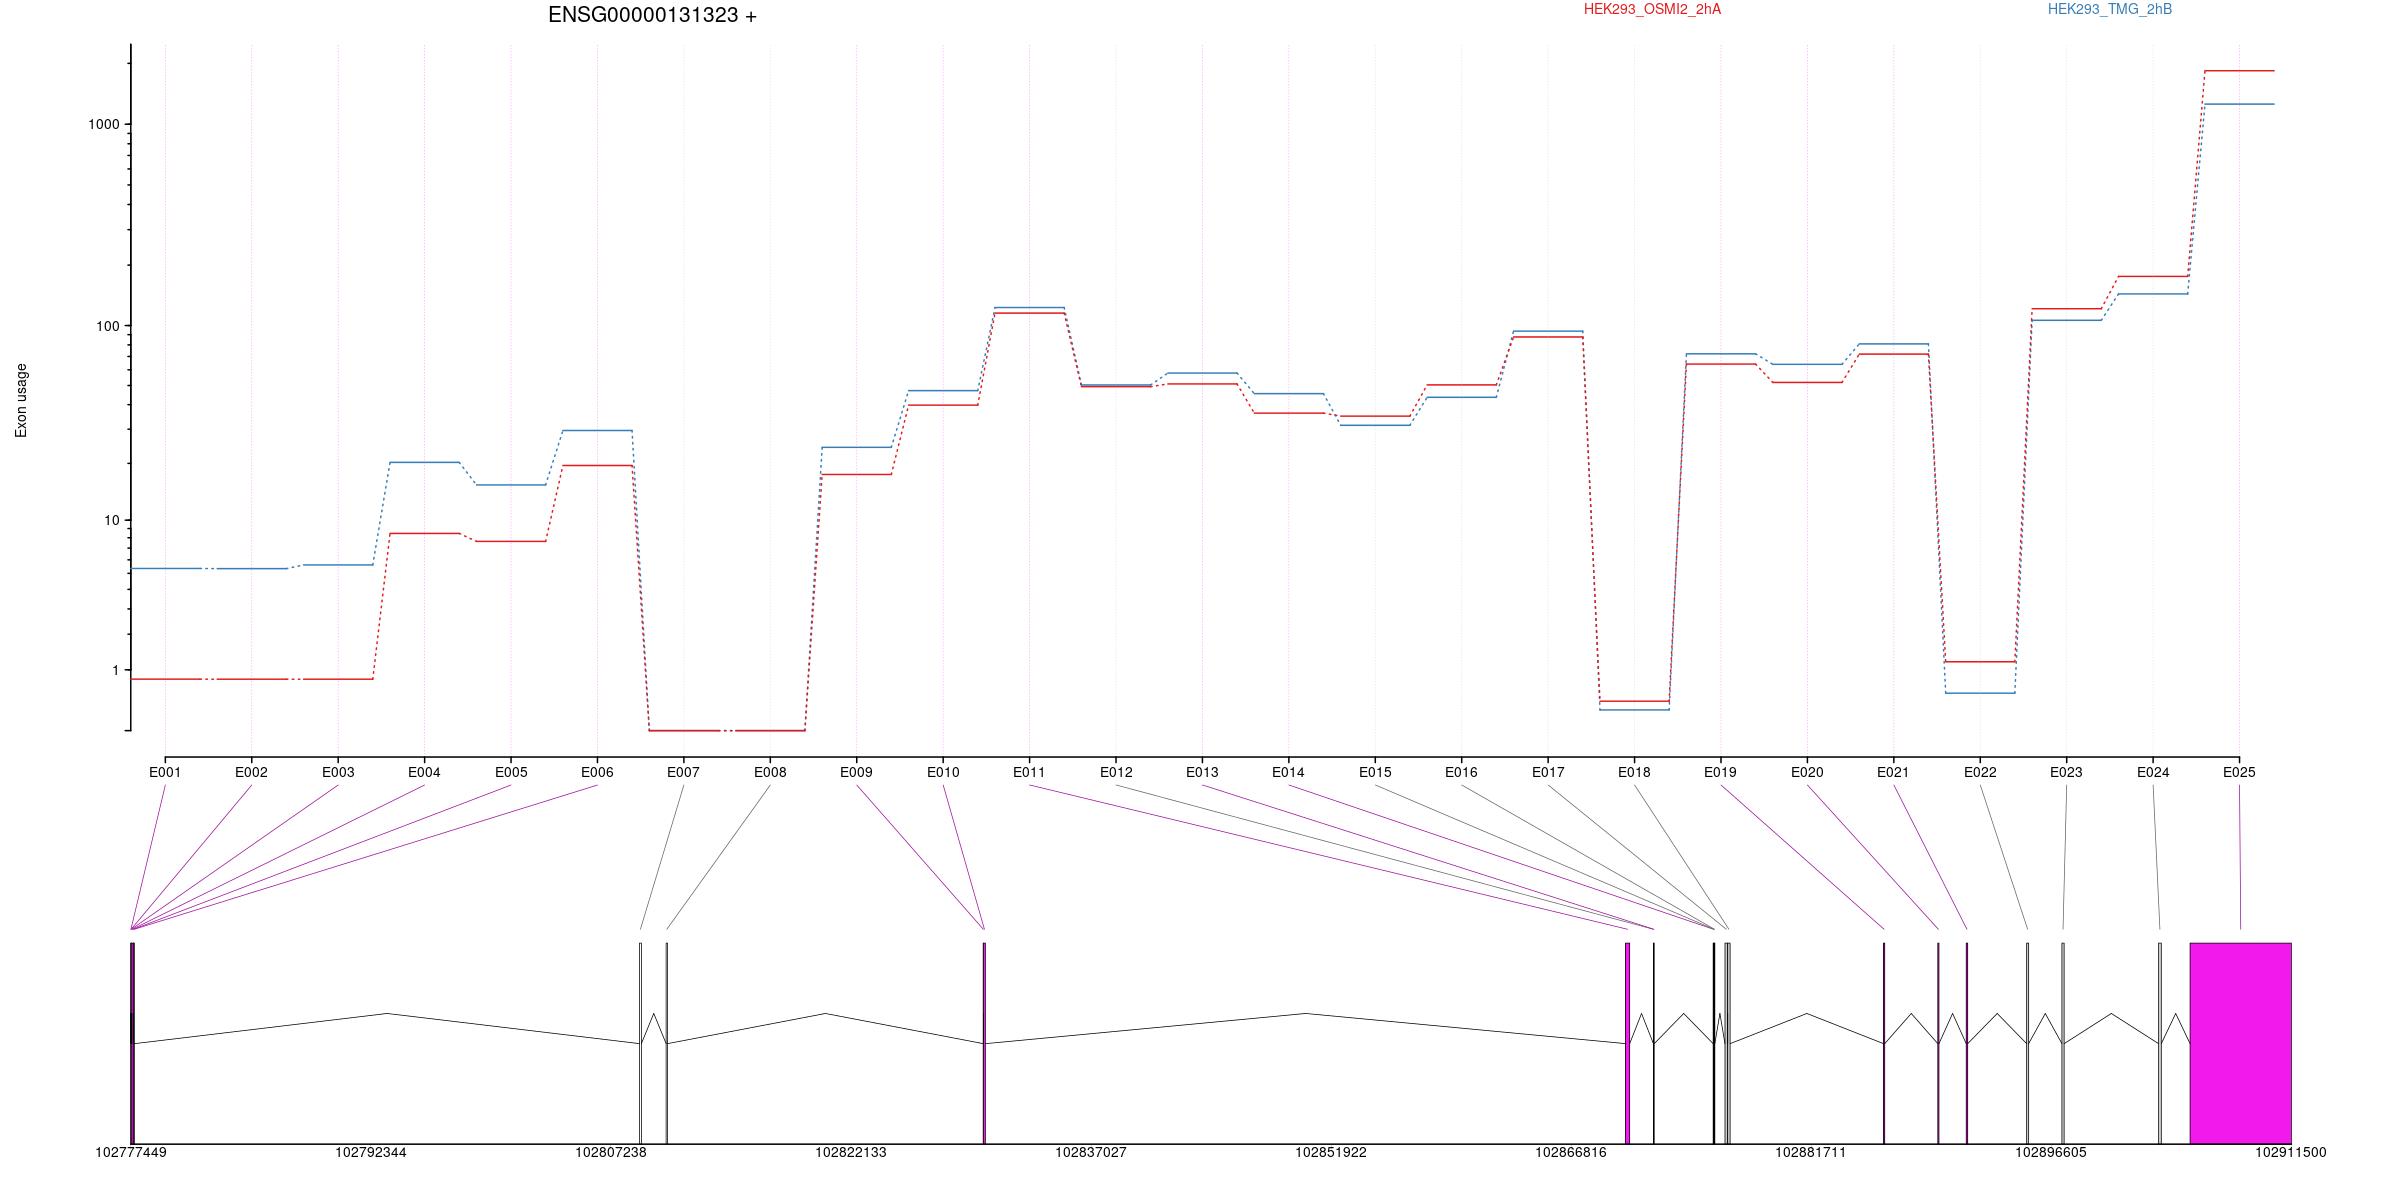Viewport: 2400px width, 1200px height.
Task: Click the red E022 usage line segment
Action: [1980, 662]
